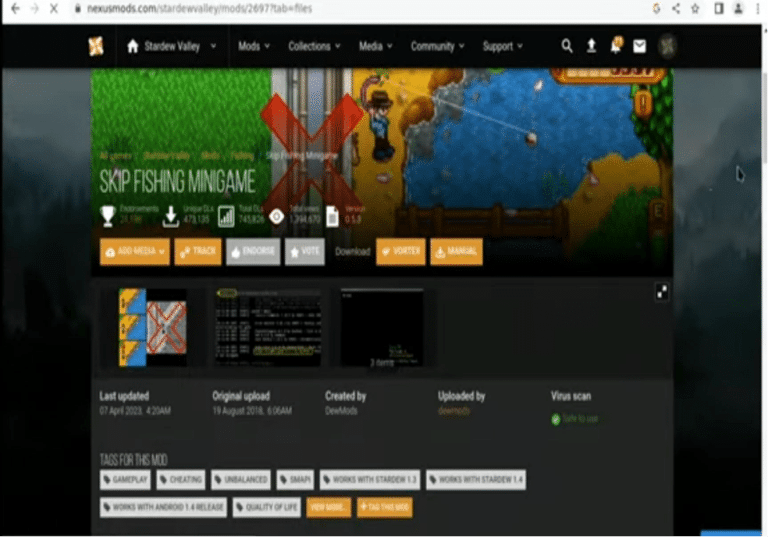Stop page loading with X button
Screen dimensions: 768x537
click(x=52, y=8)
